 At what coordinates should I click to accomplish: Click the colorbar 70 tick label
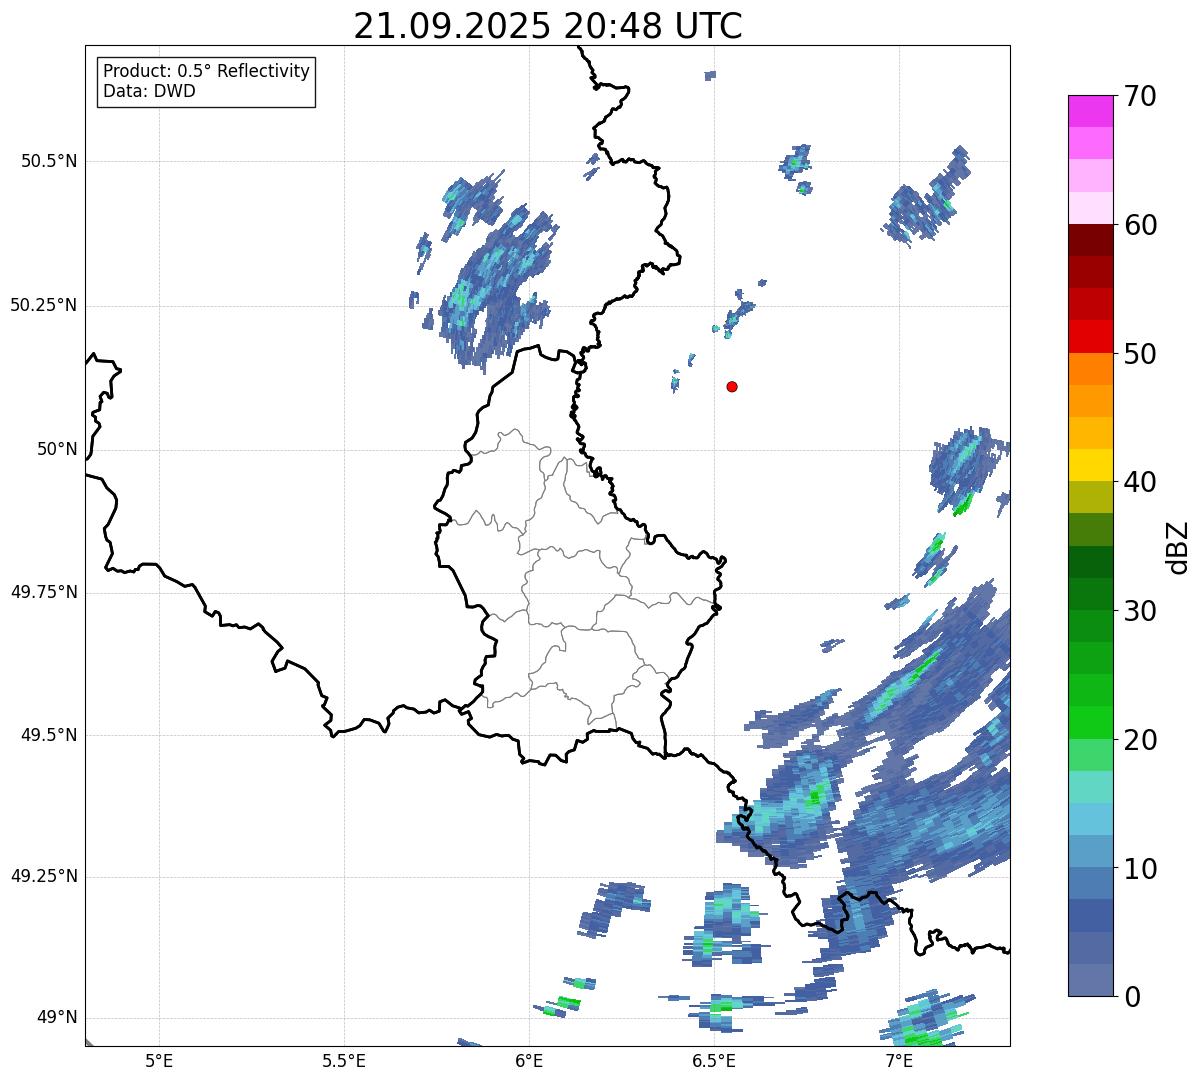coord(1140,96)
